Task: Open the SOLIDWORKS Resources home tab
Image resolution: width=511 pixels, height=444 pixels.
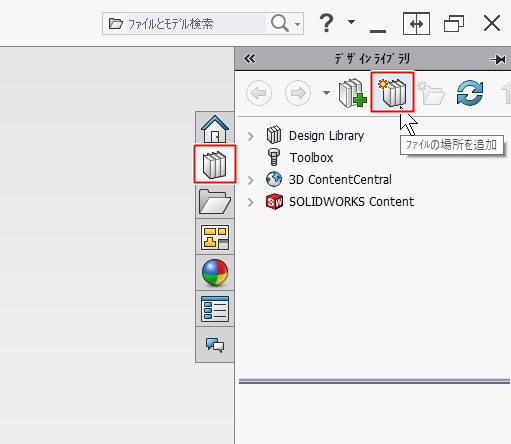Action: pos(215,129)
